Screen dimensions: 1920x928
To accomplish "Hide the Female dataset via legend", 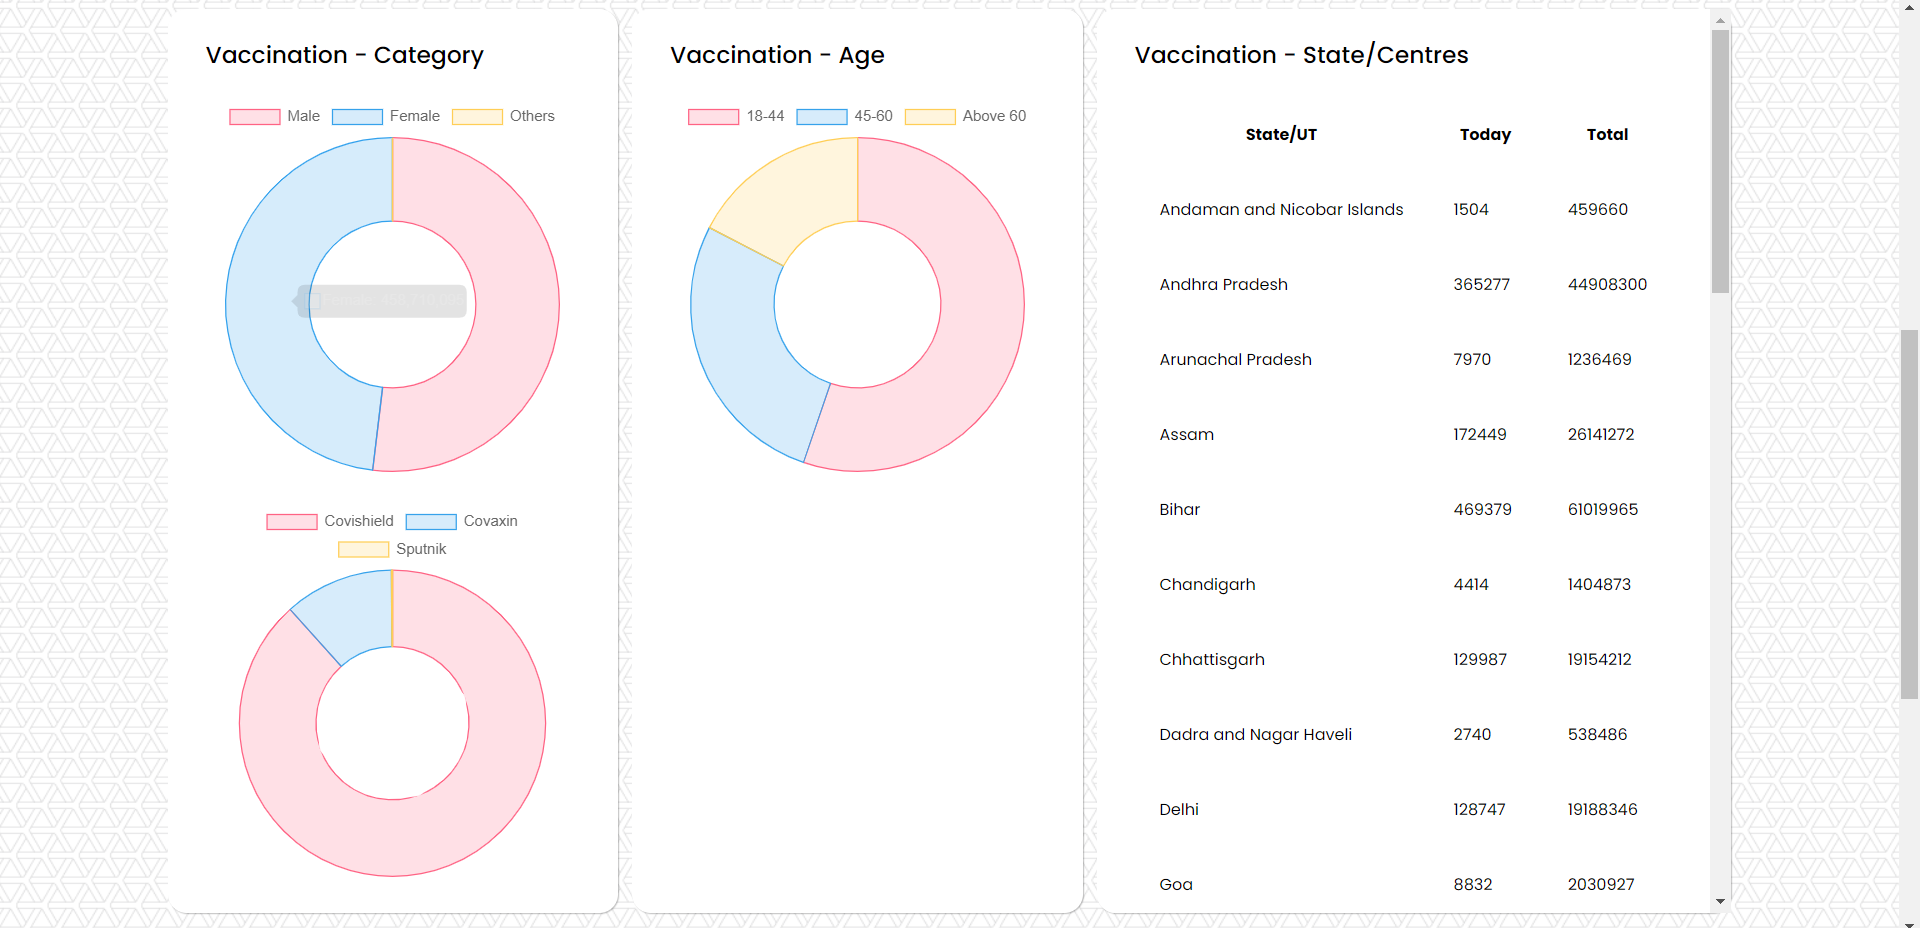I will click(x=385, y=116).
